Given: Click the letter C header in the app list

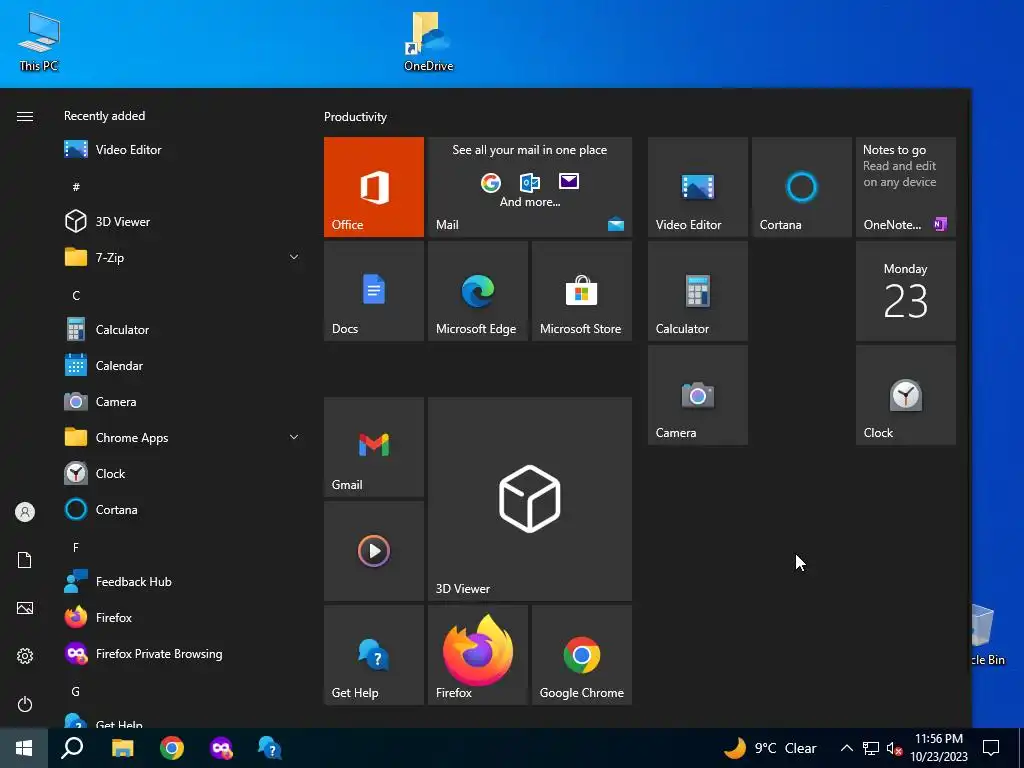Looking at the screenshot, I should (76, 295).
